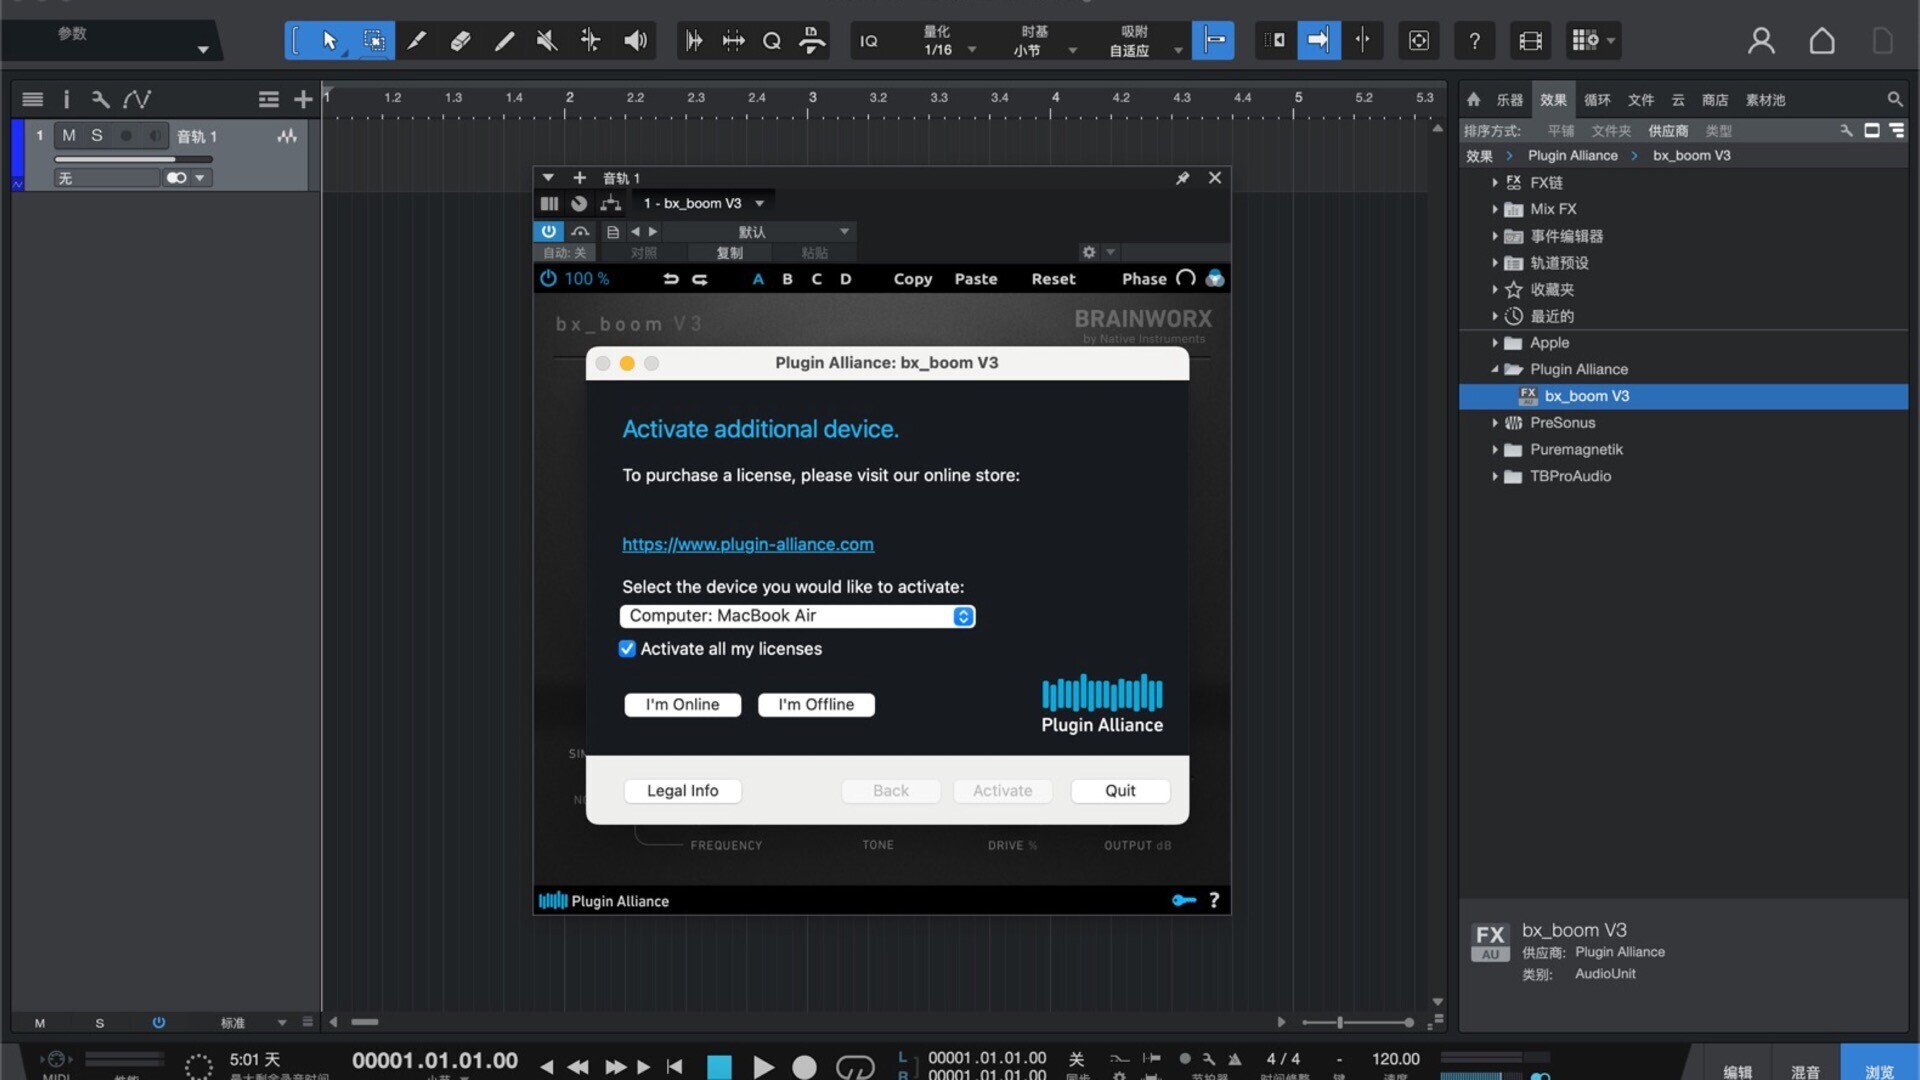Toggle snap button in toolbar

tap(1213, 41)
